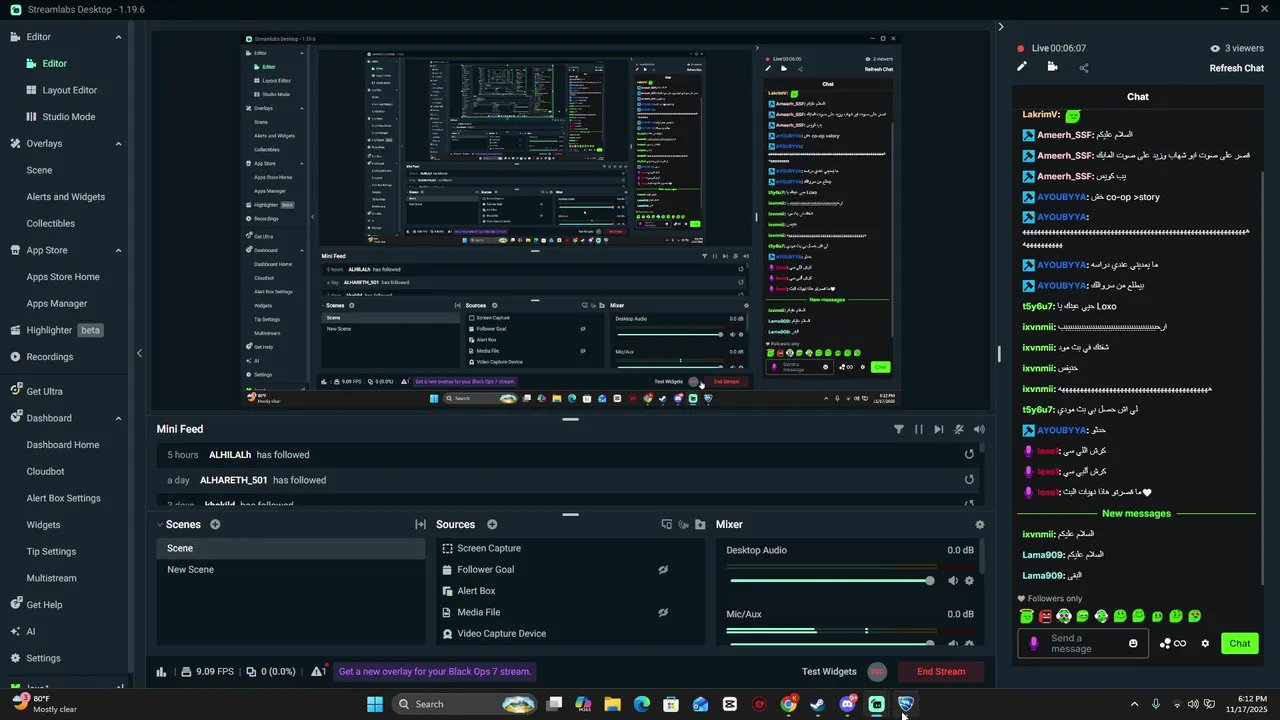Collapse the App Store section

coord(118,250)
